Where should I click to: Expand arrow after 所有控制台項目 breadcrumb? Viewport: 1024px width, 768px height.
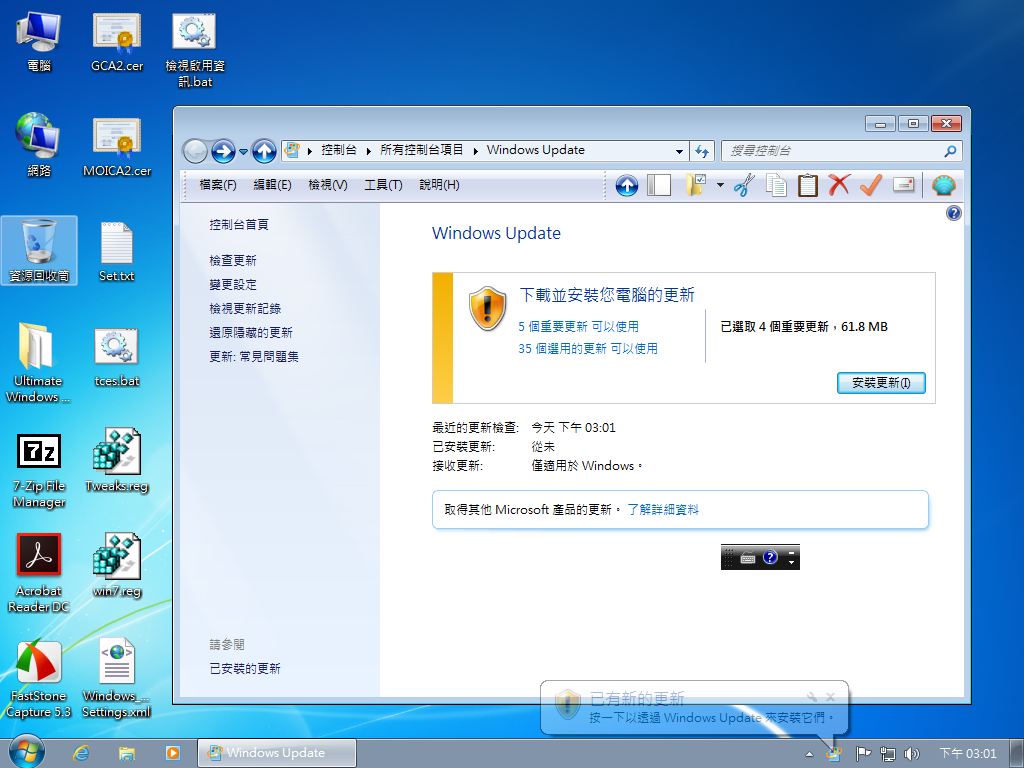pyautogui.click(x=475, y=151)
